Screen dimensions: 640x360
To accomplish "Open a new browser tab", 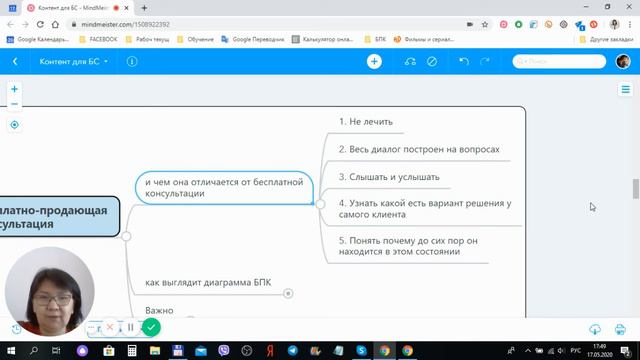I will (144, 8).
